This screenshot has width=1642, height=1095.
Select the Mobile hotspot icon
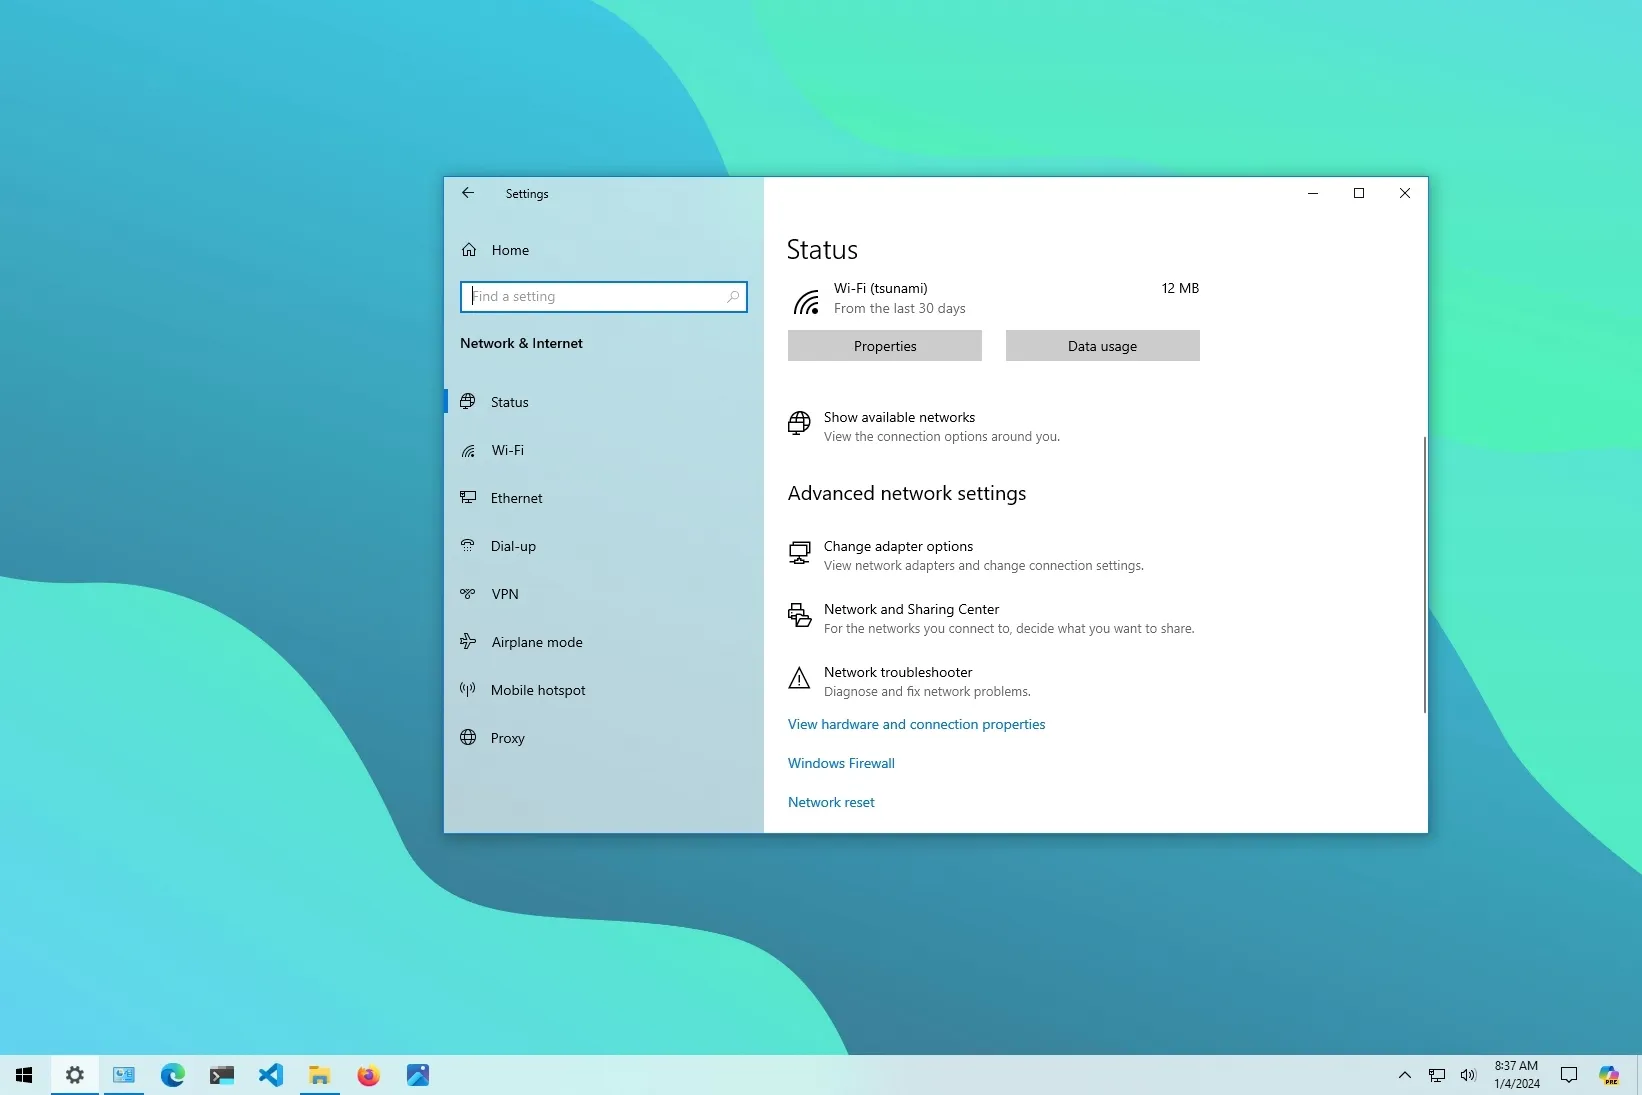pyautogui.click(x=468, y=690)
